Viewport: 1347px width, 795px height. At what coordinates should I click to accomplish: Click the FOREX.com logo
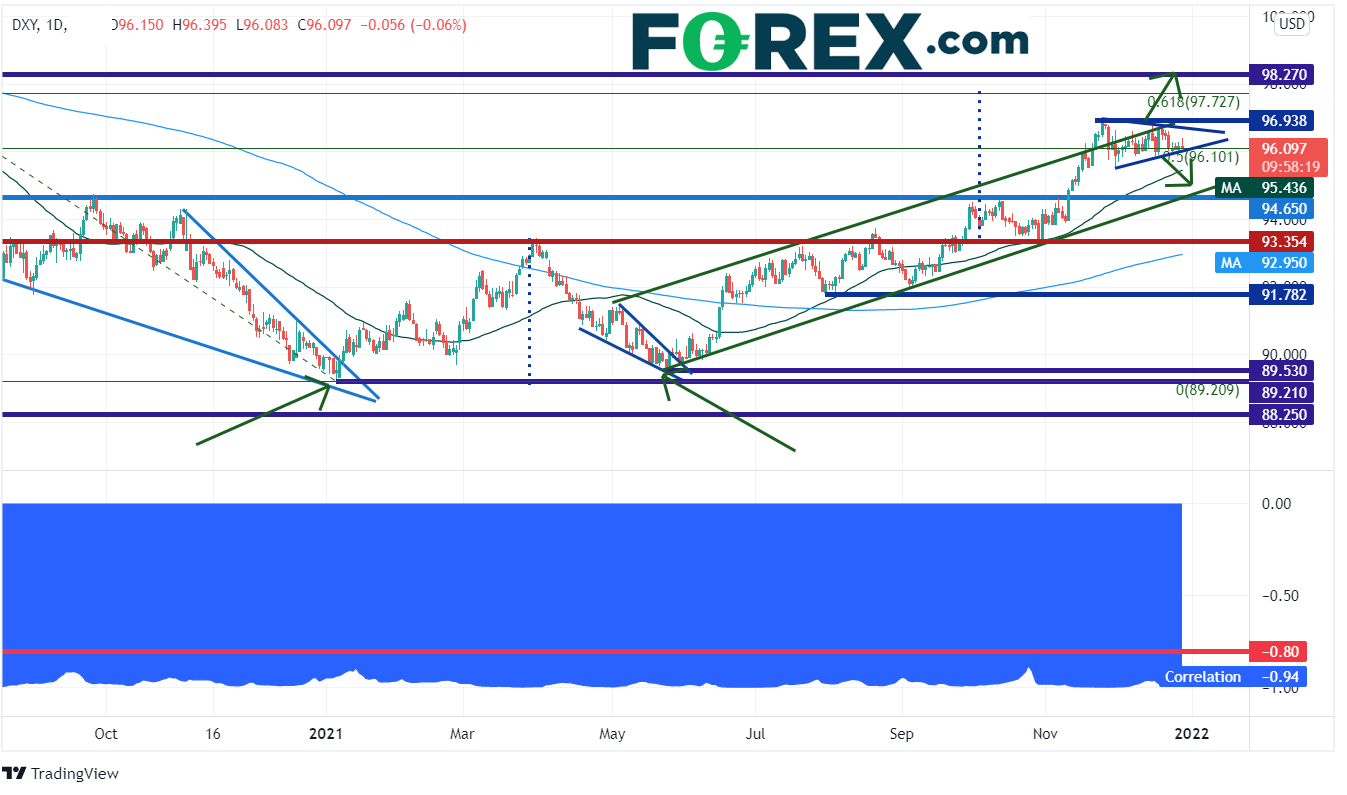[829, 41]
